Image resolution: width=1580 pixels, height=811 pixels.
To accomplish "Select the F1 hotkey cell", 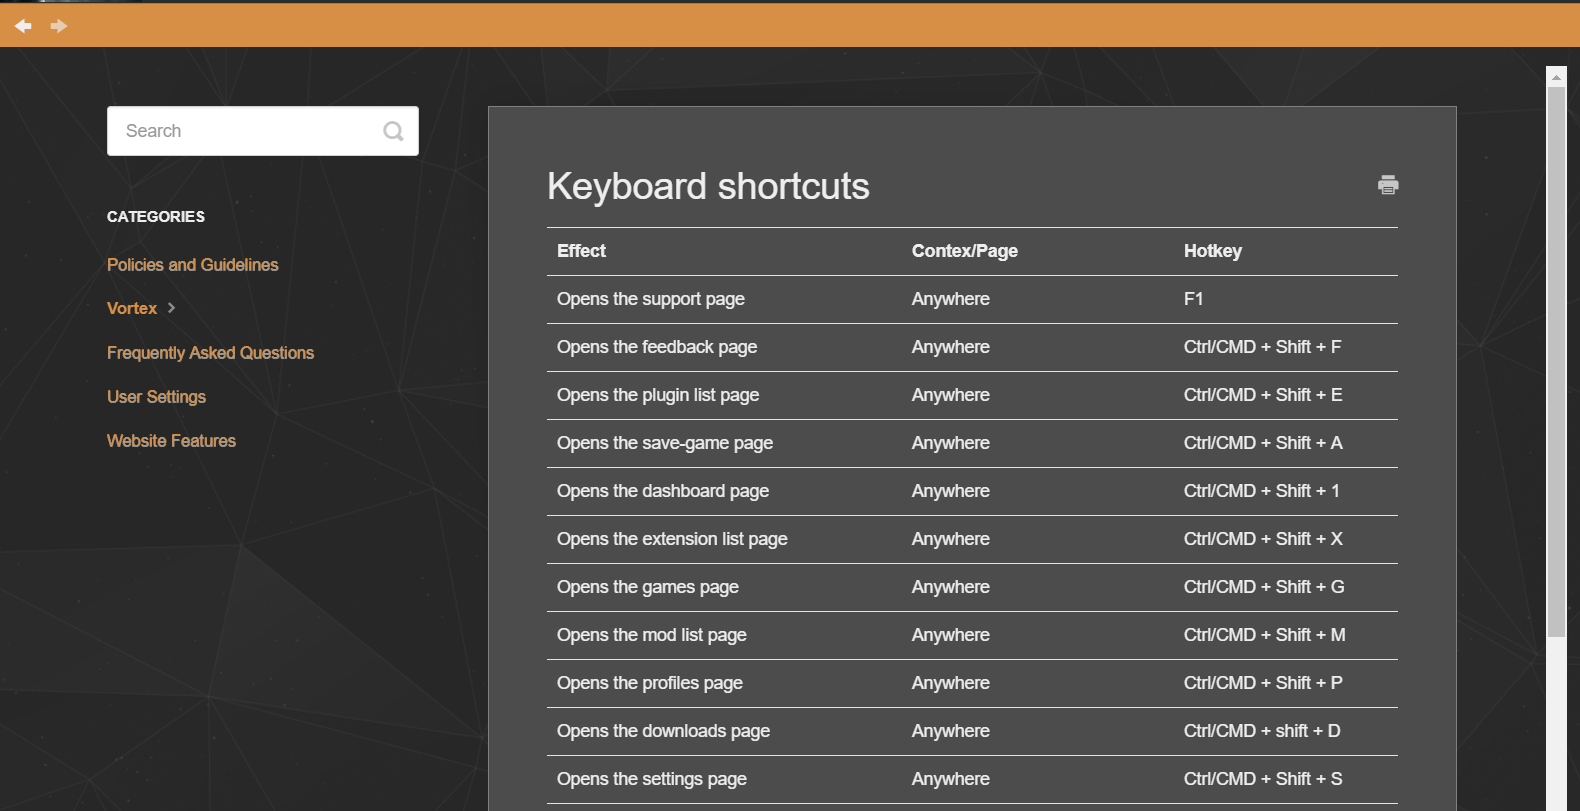I will point(1193,299).
